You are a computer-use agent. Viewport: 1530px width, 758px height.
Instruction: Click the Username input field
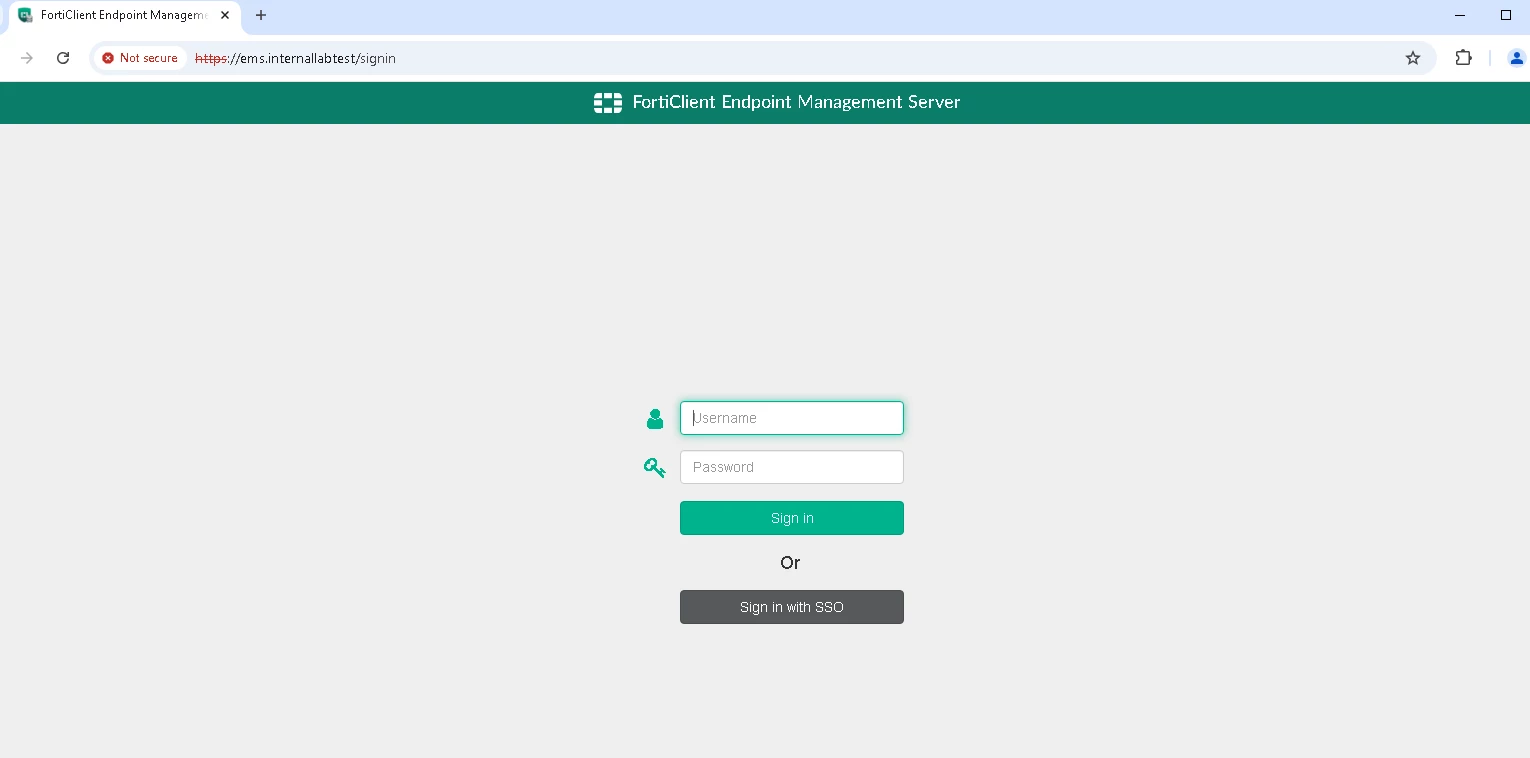click(792, 418)
